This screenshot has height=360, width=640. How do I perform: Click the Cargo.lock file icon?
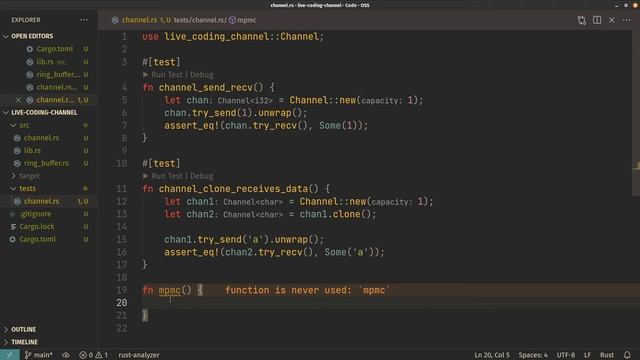[x=13, y=227]
